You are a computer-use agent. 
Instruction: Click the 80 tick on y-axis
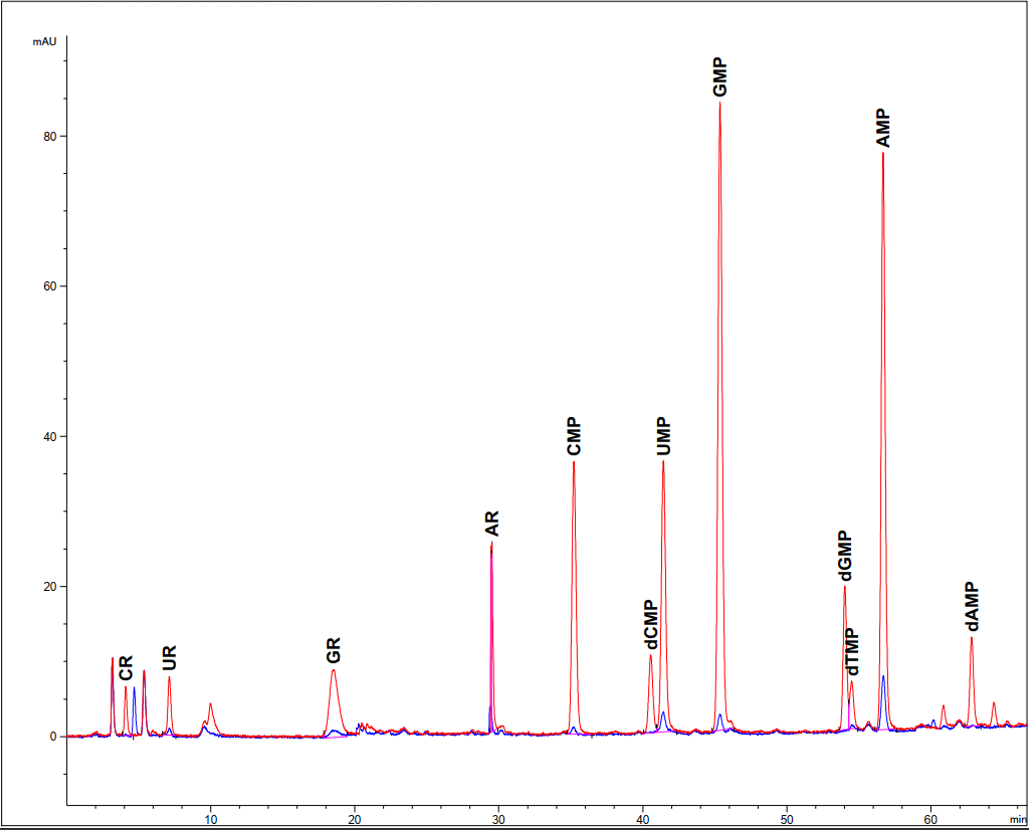[x=47, y=136]
